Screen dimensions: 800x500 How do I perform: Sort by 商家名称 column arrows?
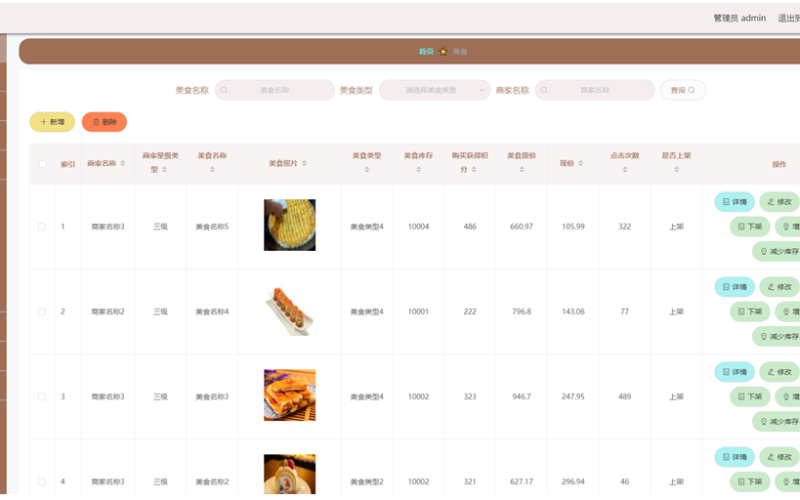(x=122, y=163)
